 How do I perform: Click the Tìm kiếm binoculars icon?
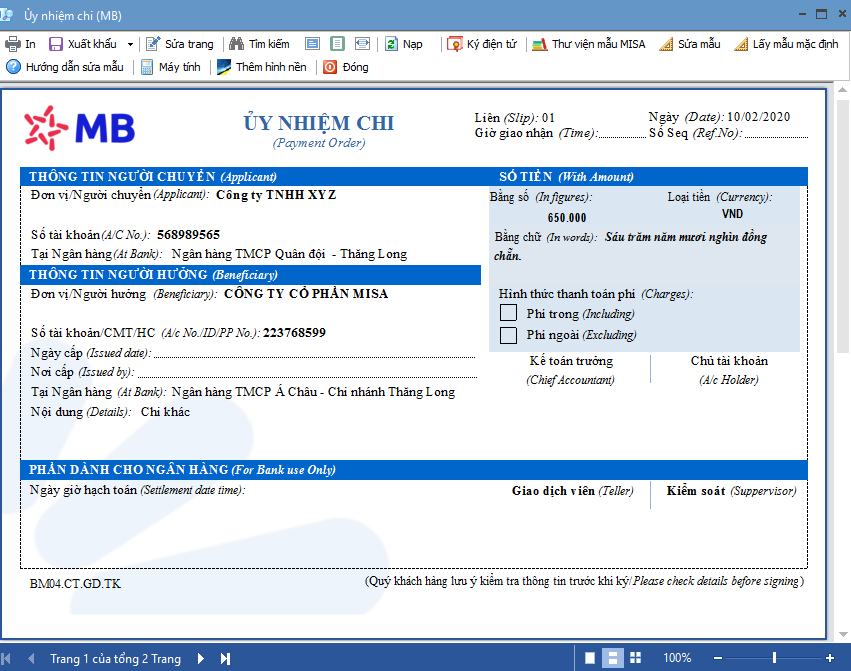pyautogui.click(x=237, y=44)
